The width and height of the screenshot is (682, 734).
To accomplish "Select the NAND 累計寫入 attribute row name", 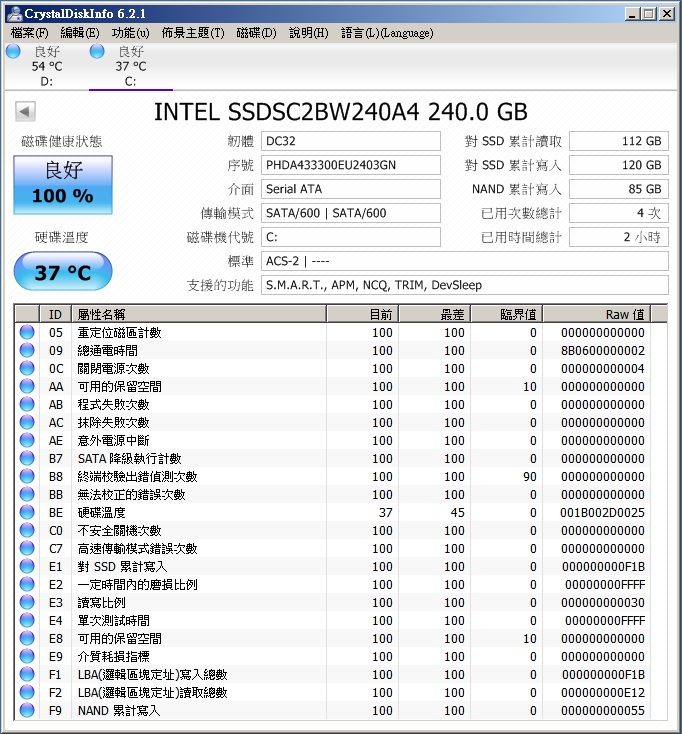I will [119, 711].
